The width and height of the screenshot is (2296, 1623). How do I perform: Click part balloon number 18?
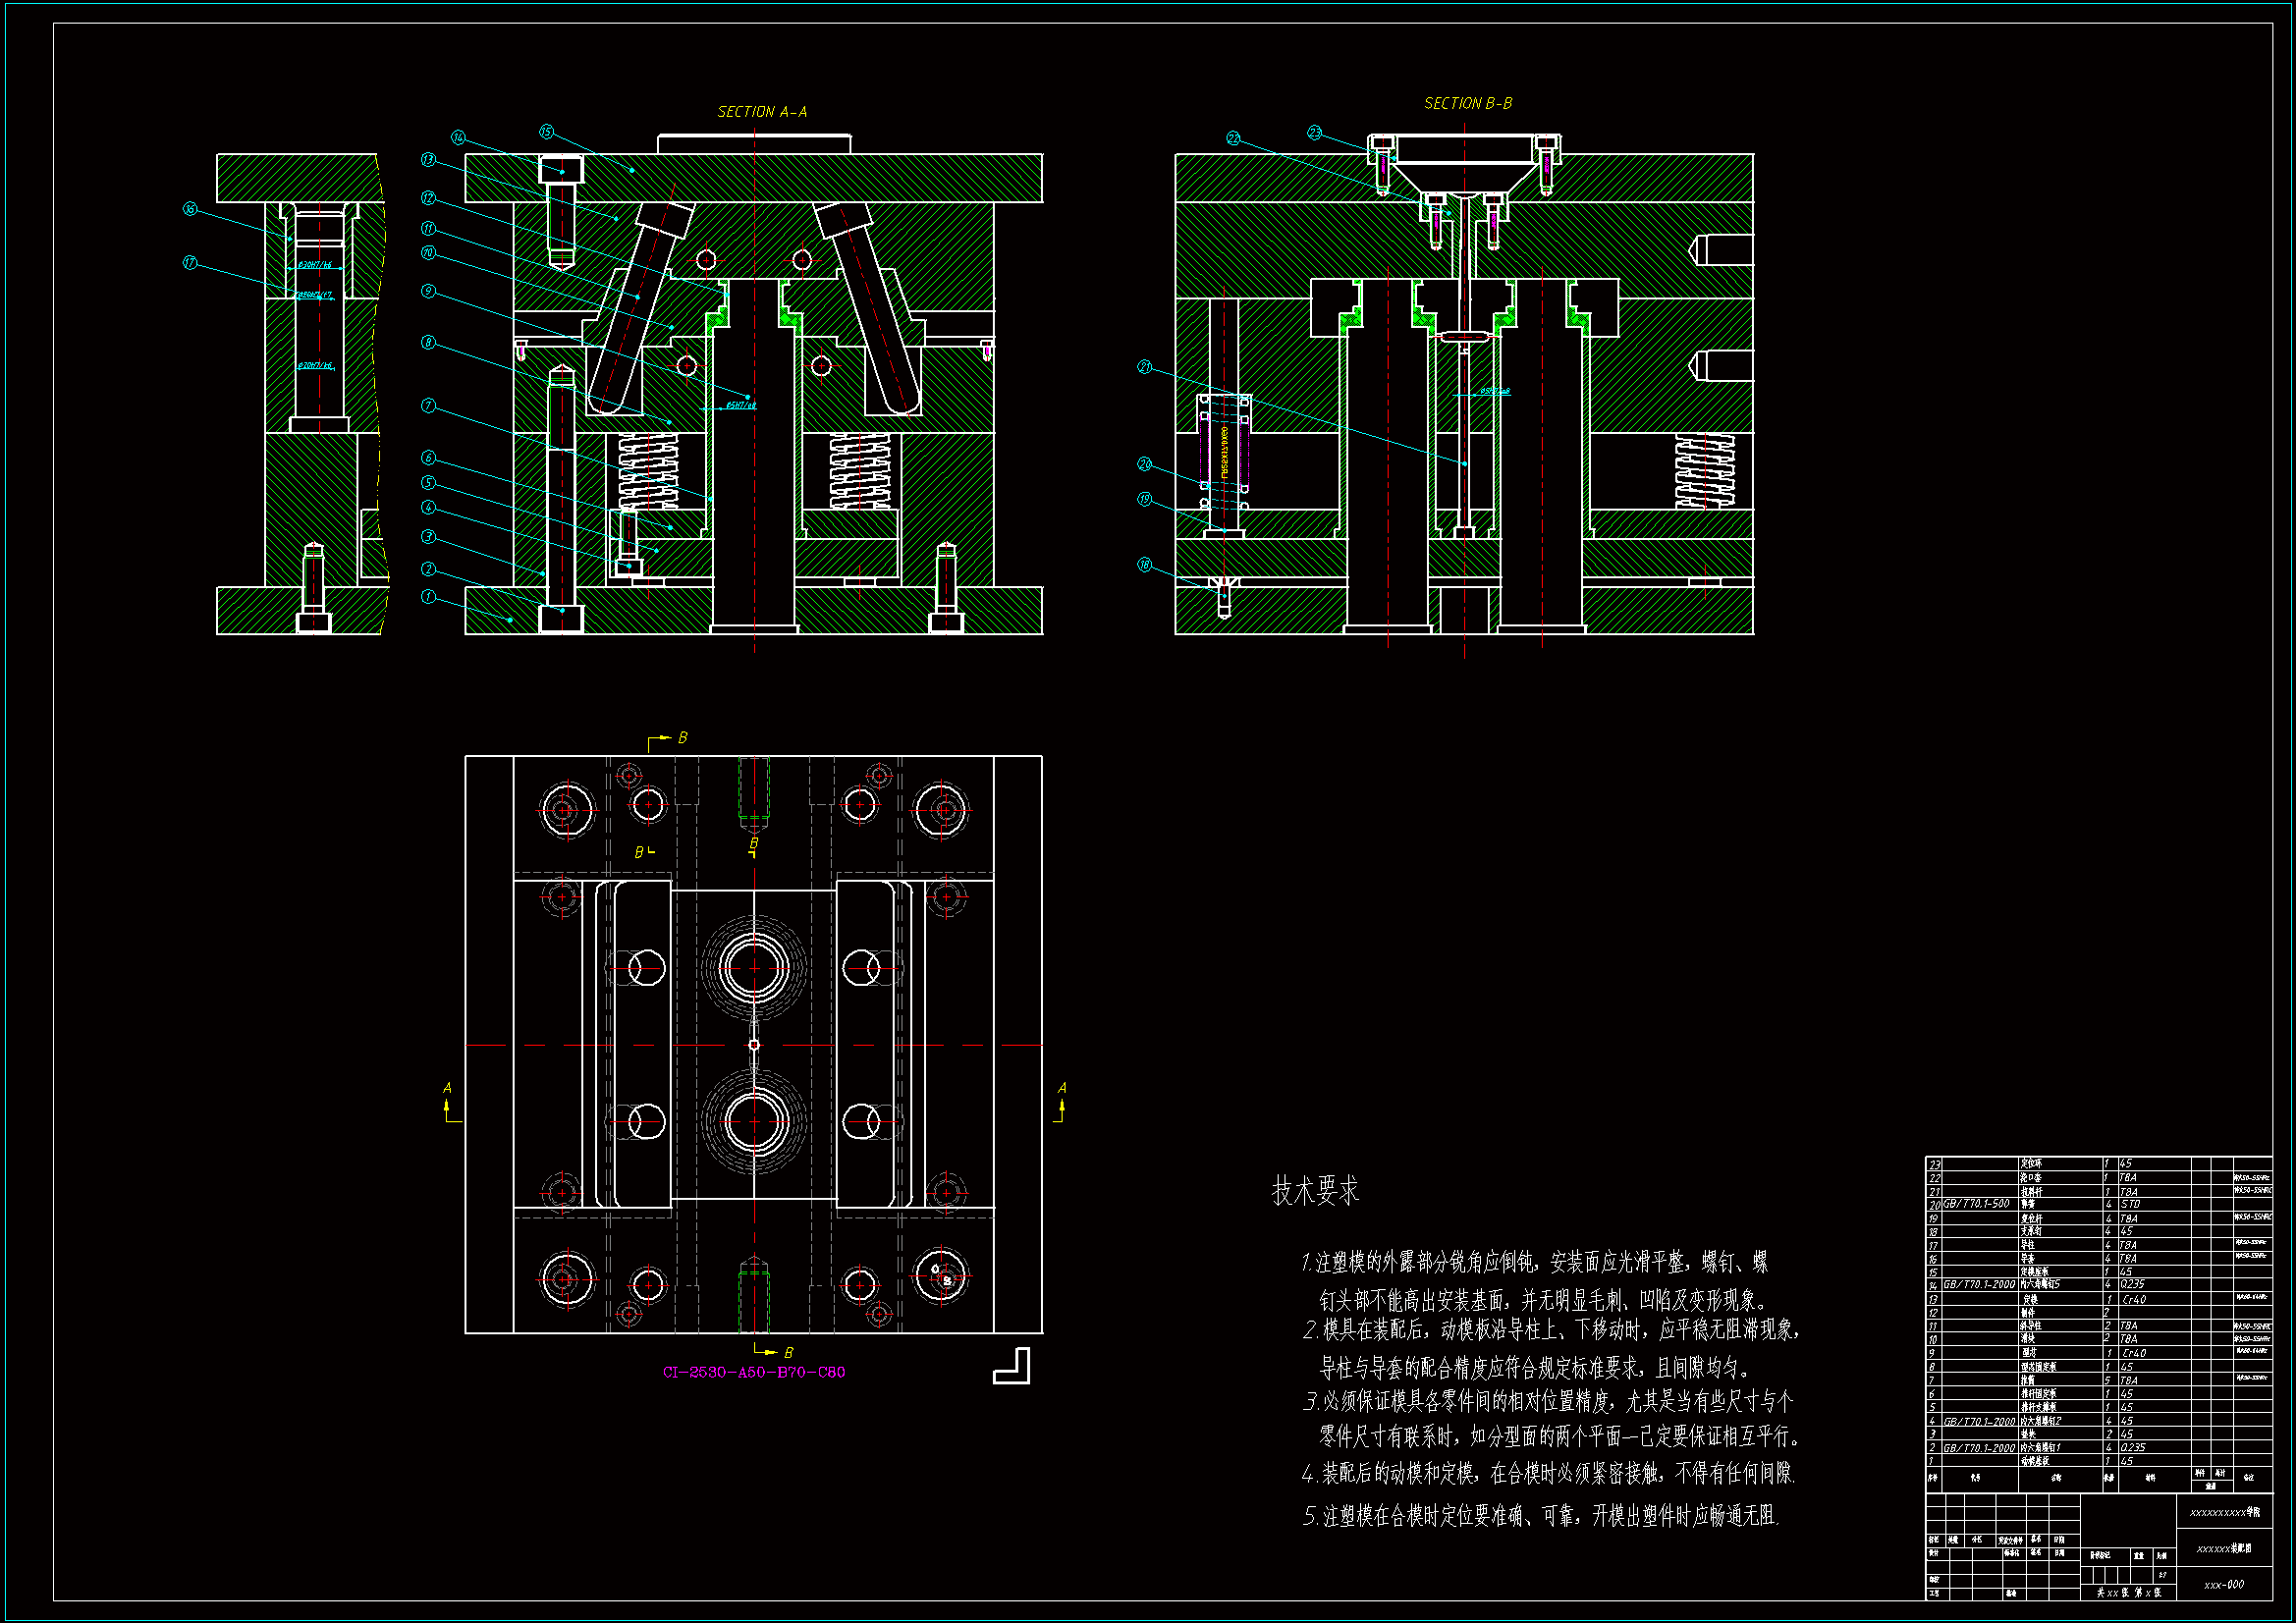pos(1145,565)
